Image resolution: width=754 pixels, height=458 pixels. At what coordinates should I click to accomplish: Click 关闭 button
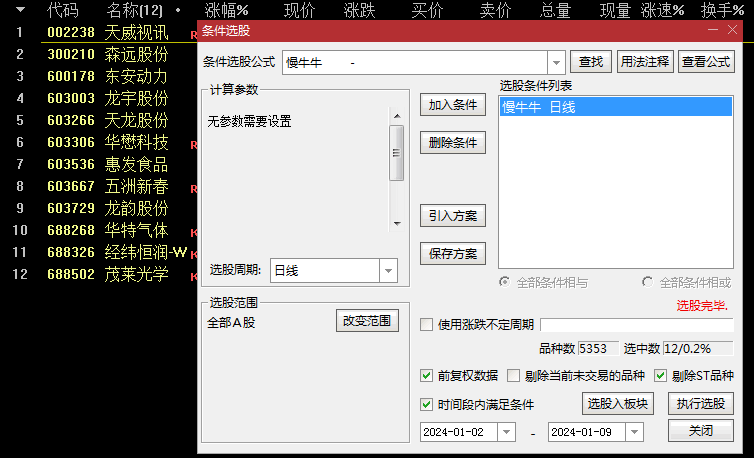[701, 431]
